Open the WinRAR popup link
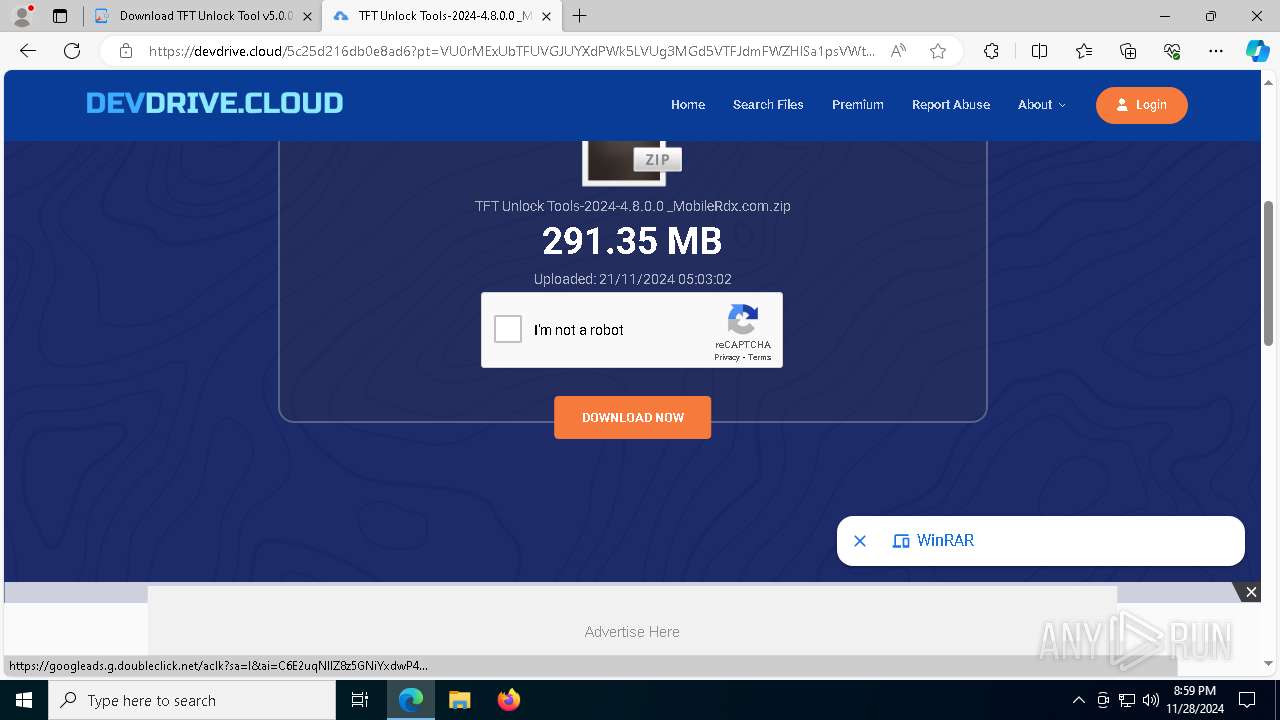Viewport: 1280px width, 720px height. (945, 540)
